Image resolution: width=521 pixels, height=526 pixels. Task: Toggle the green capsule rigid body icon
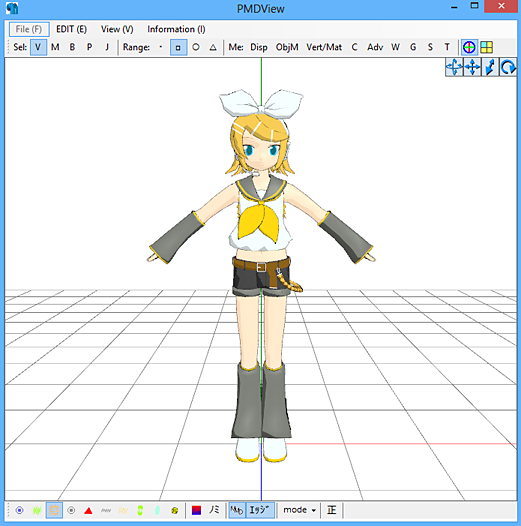pos(140,510)
